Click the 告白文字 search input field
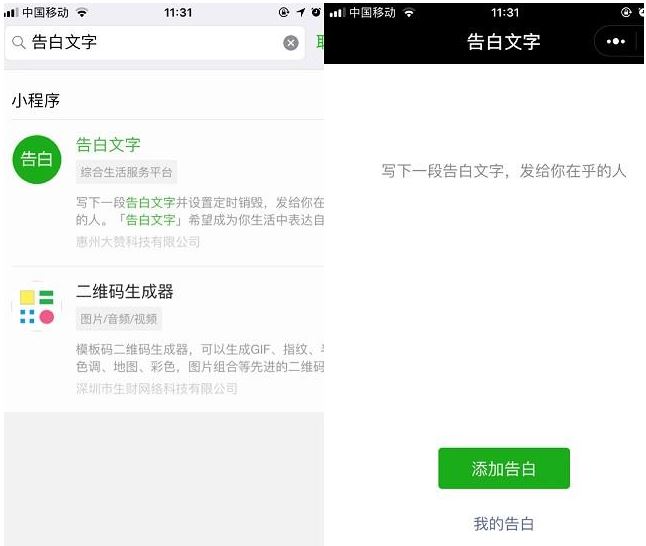Screen dimensions: 646x546 click(x=155, y=42)
